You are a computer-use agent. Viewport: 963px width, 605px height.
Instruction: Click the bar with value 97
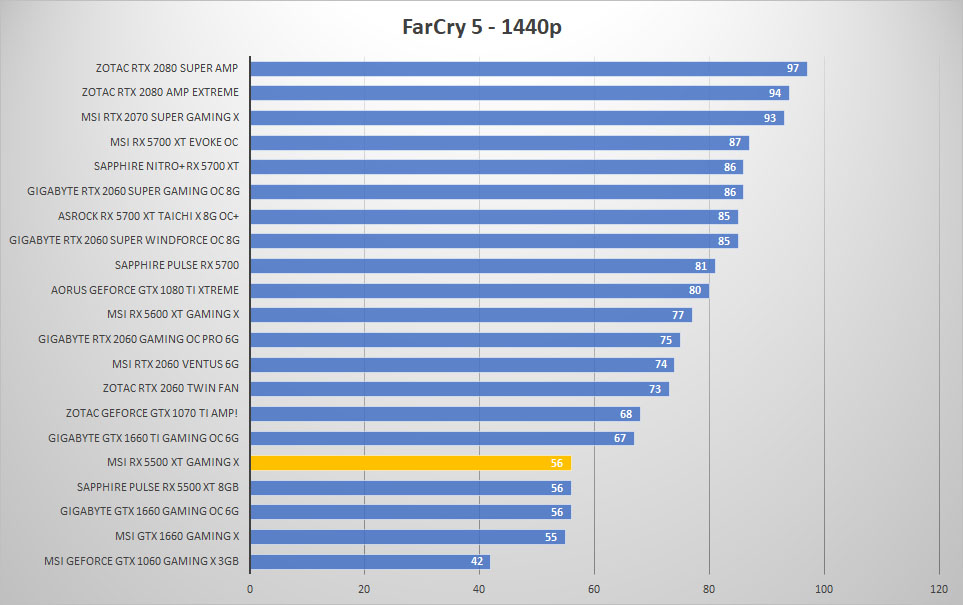click(x=529, y=69)
